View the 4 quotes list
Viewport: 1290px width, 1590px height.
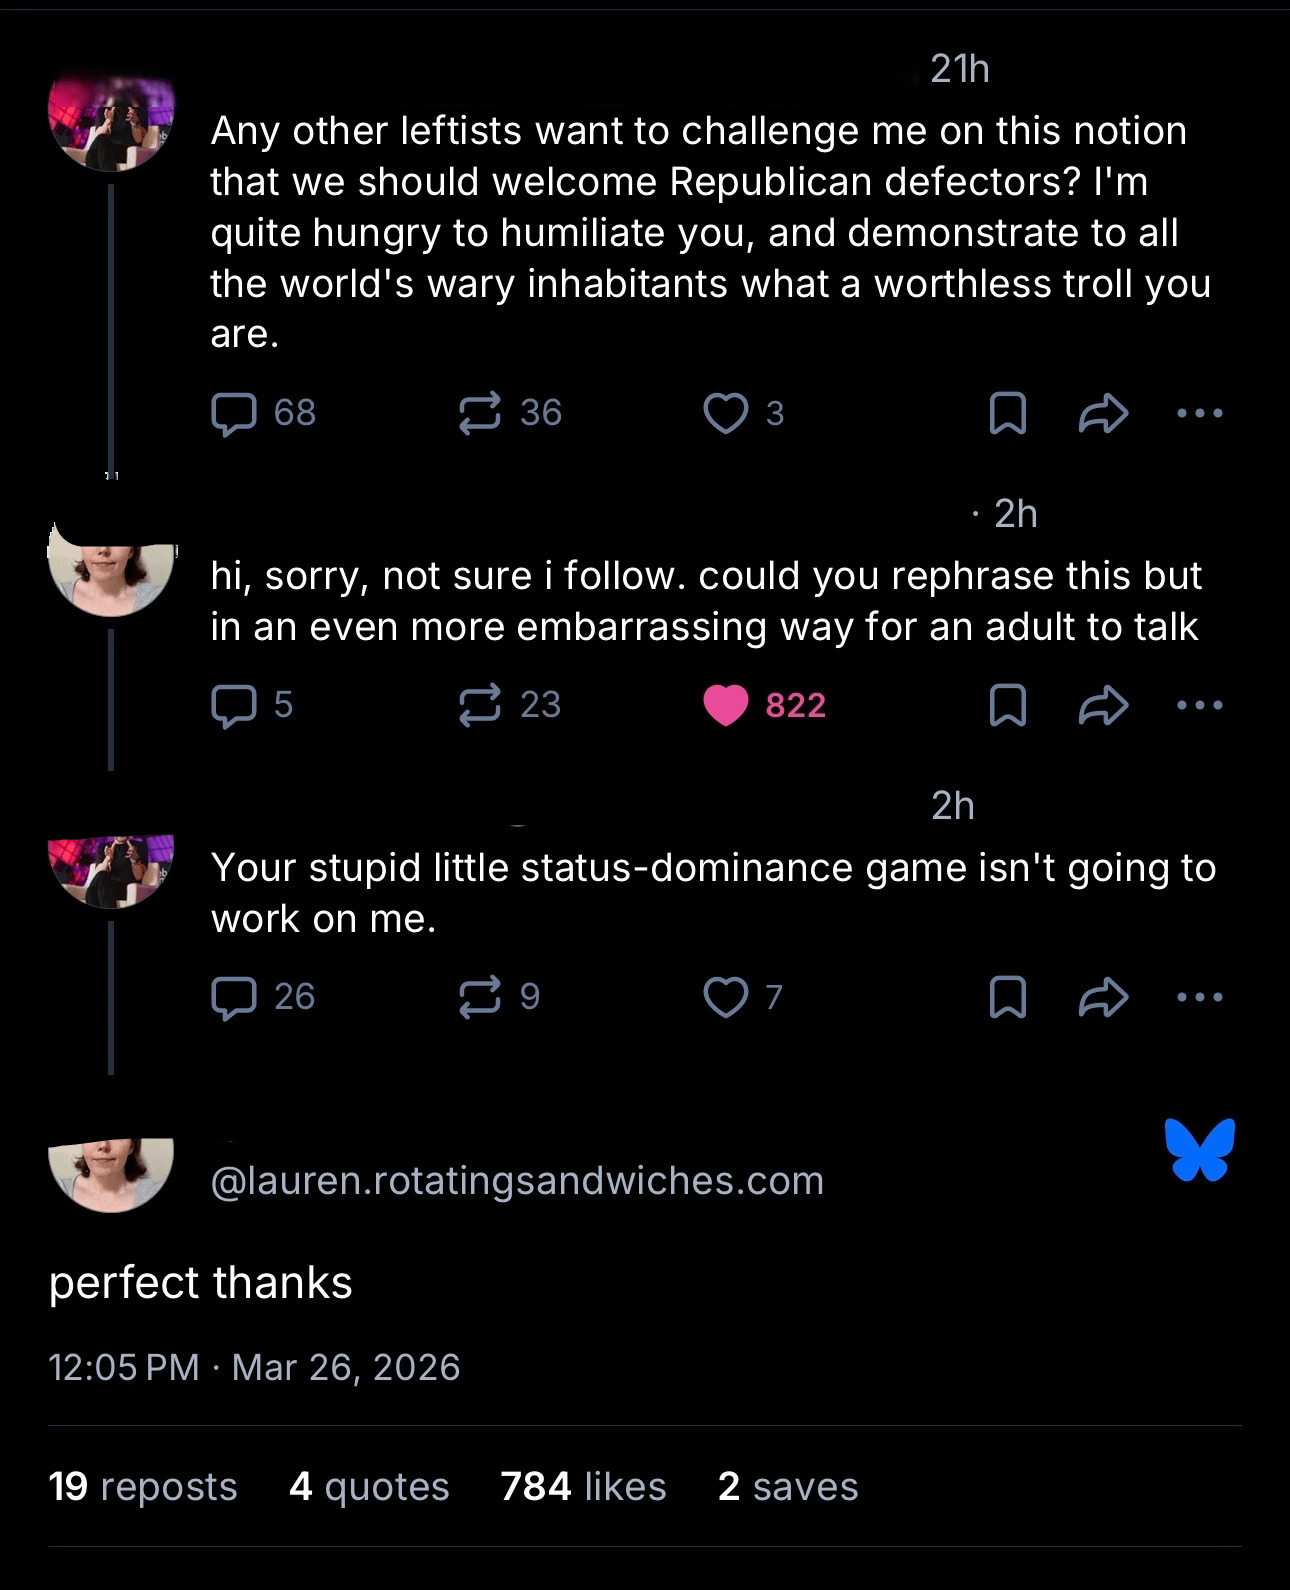[369, 1487]
